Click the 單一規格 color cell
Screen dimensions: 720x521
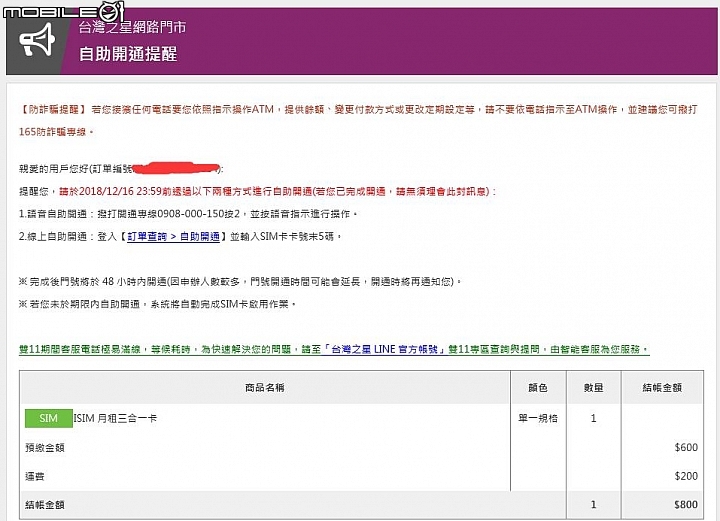pos(538,418)
